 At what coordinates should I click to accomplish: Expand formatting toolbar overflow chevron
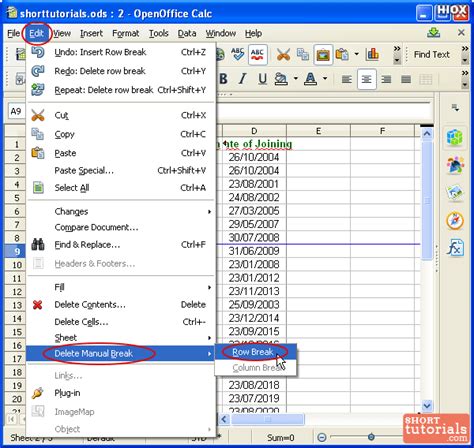pyautogui.click(x=465, y=73)
